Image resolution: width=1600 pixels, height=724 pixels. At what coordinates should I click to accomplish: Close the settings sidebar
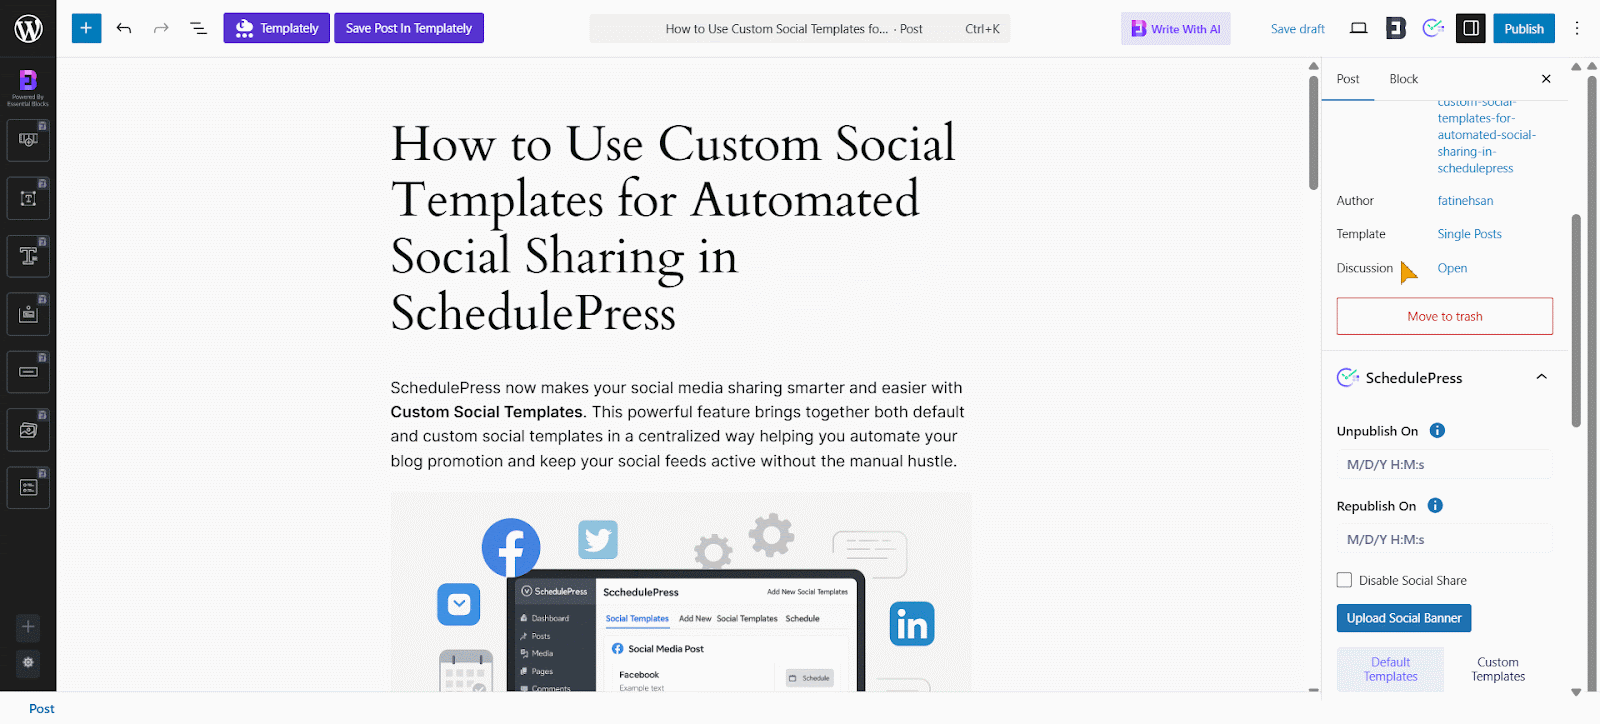coord(1546,79)
